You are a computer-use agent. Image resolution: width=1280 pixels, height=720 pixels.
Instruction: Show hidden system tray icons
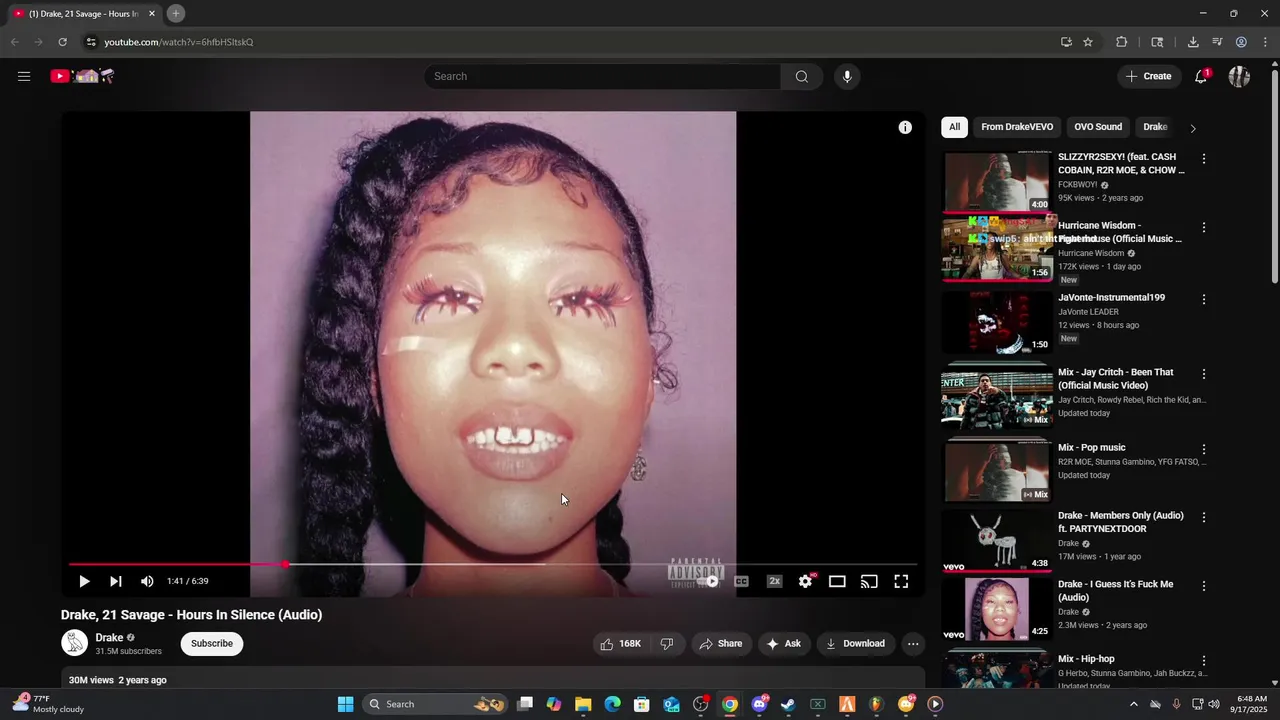point(1133,704)
